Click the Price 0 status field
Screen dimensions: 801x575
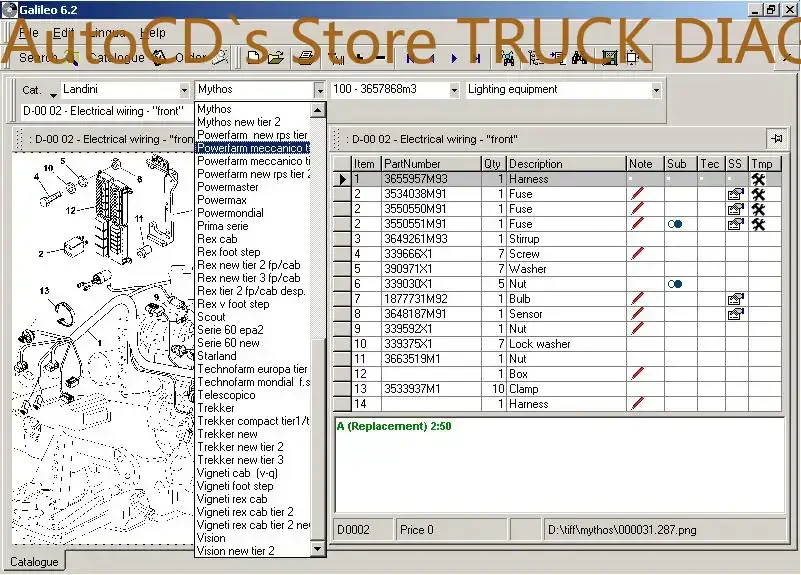[451, 530]
